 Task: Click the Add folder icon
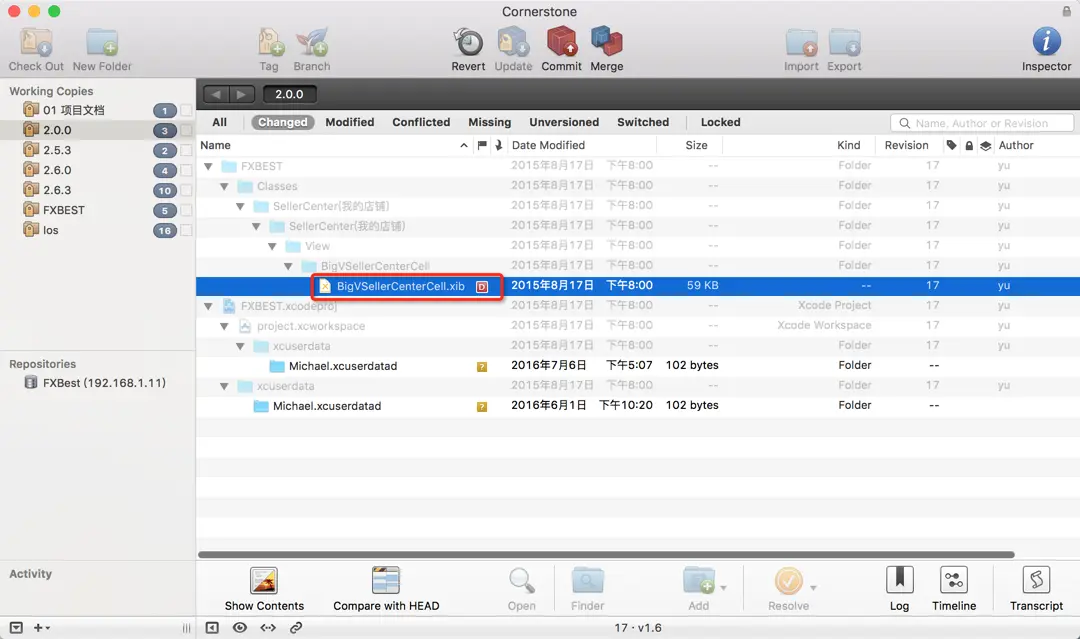pos(699,580)
